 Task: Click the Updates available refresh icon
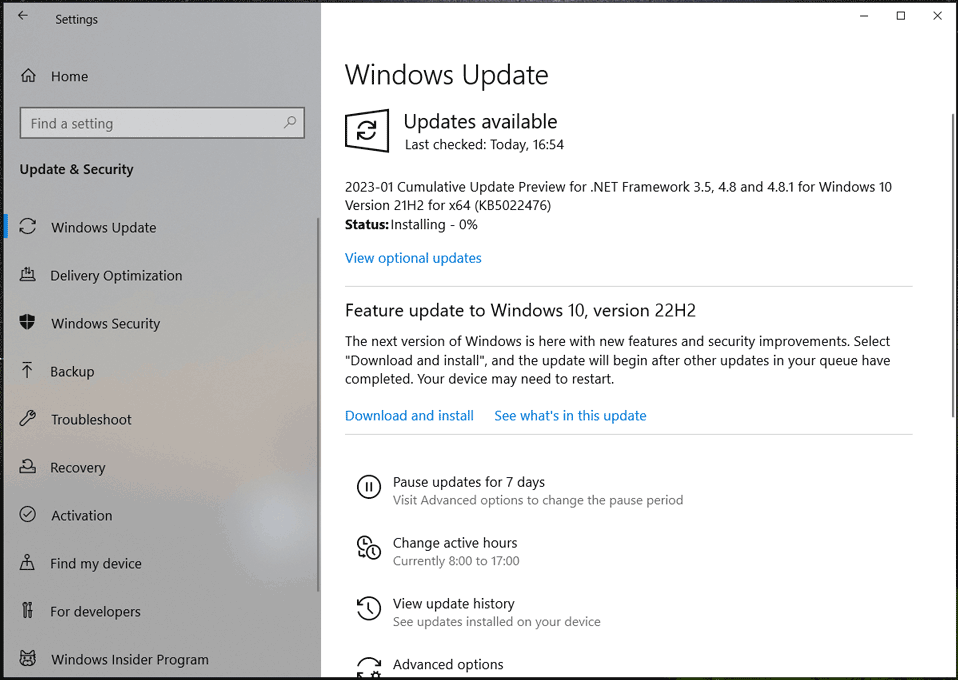(x=367, y=131)
